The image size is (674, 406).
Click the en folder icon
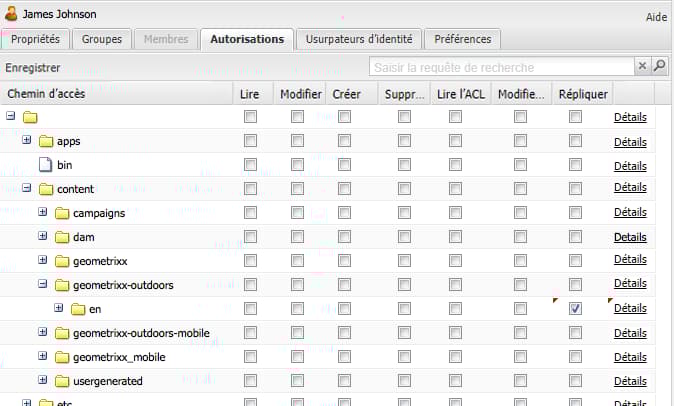pyautogui.click(x=78, y=309)
